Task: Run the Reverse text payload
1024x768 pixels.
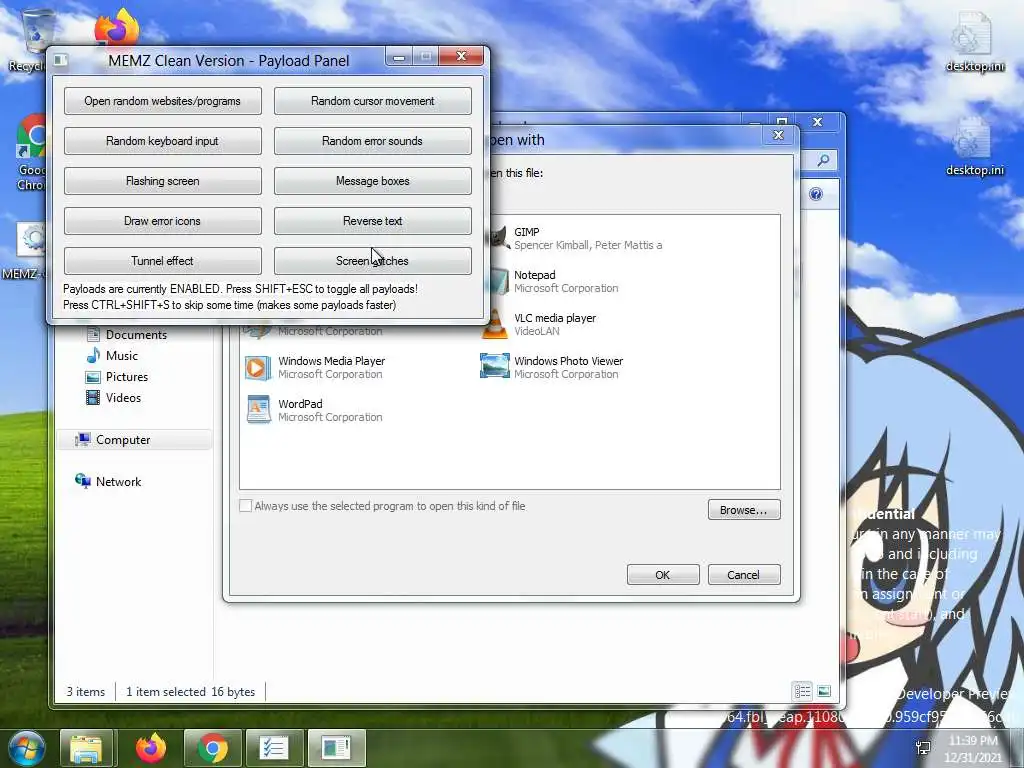Action: [372, 221]
